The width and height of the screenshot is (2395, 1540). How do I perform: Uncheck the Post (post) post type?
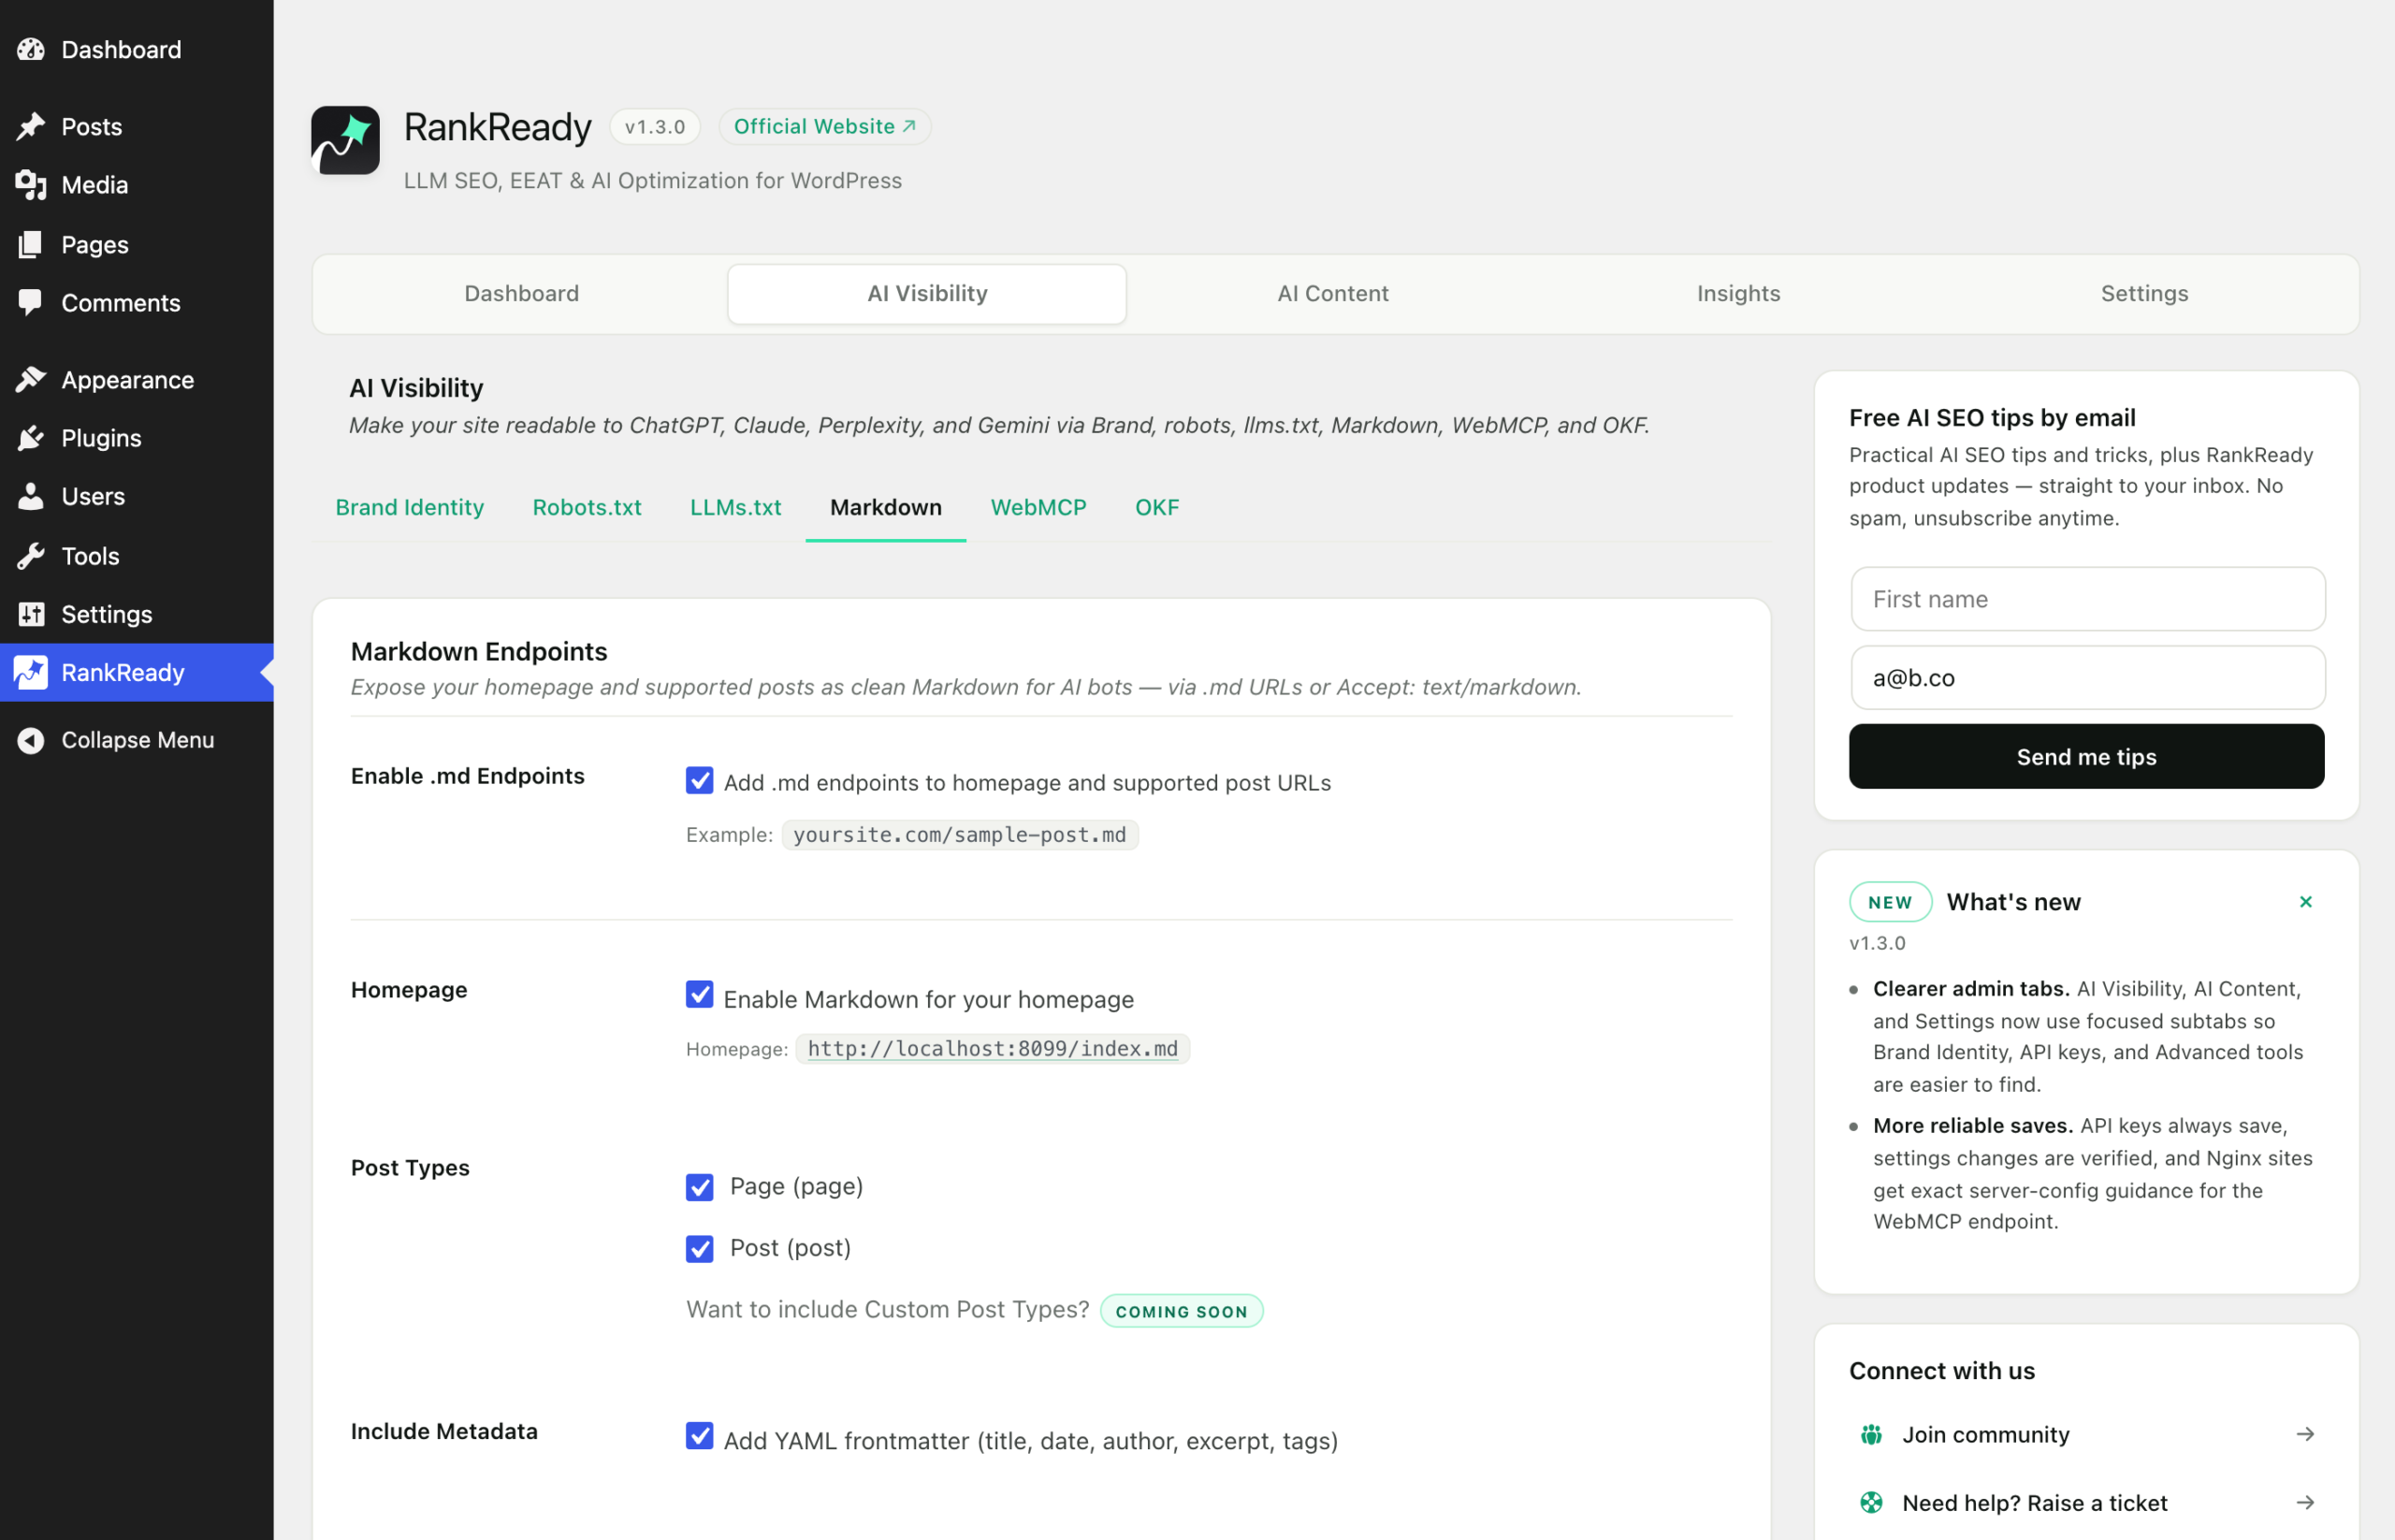click(699, 1248)
